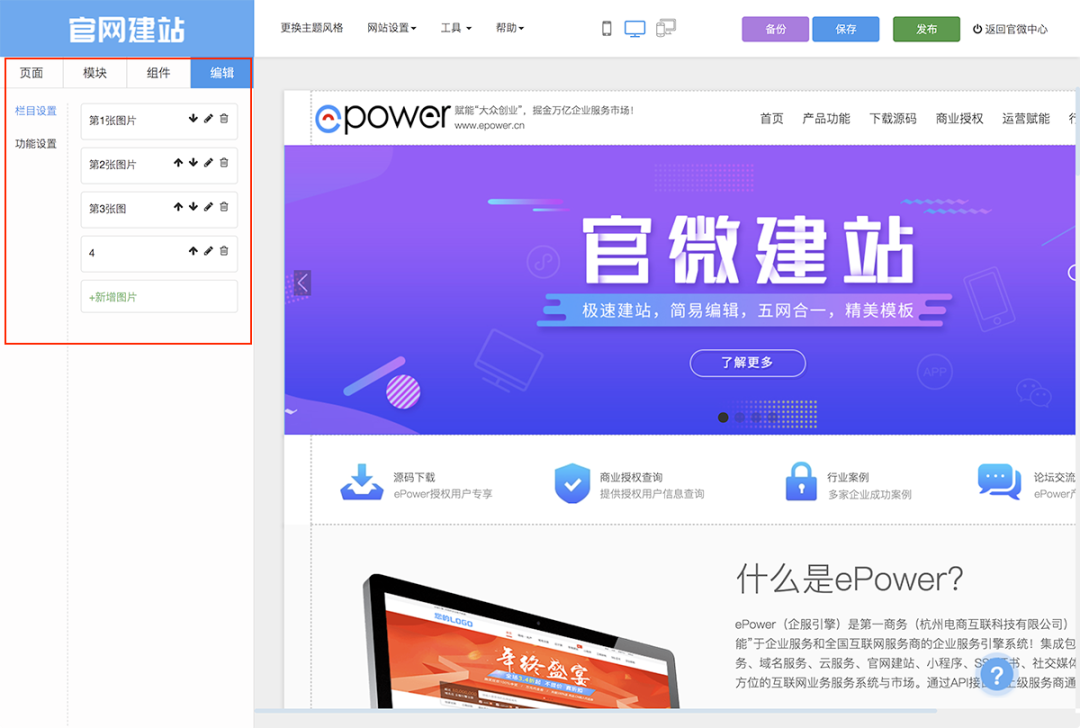The image size is (1080, 728).
Task: Edit 第2张图片 with the pencil icon
Action: point(208,163)
